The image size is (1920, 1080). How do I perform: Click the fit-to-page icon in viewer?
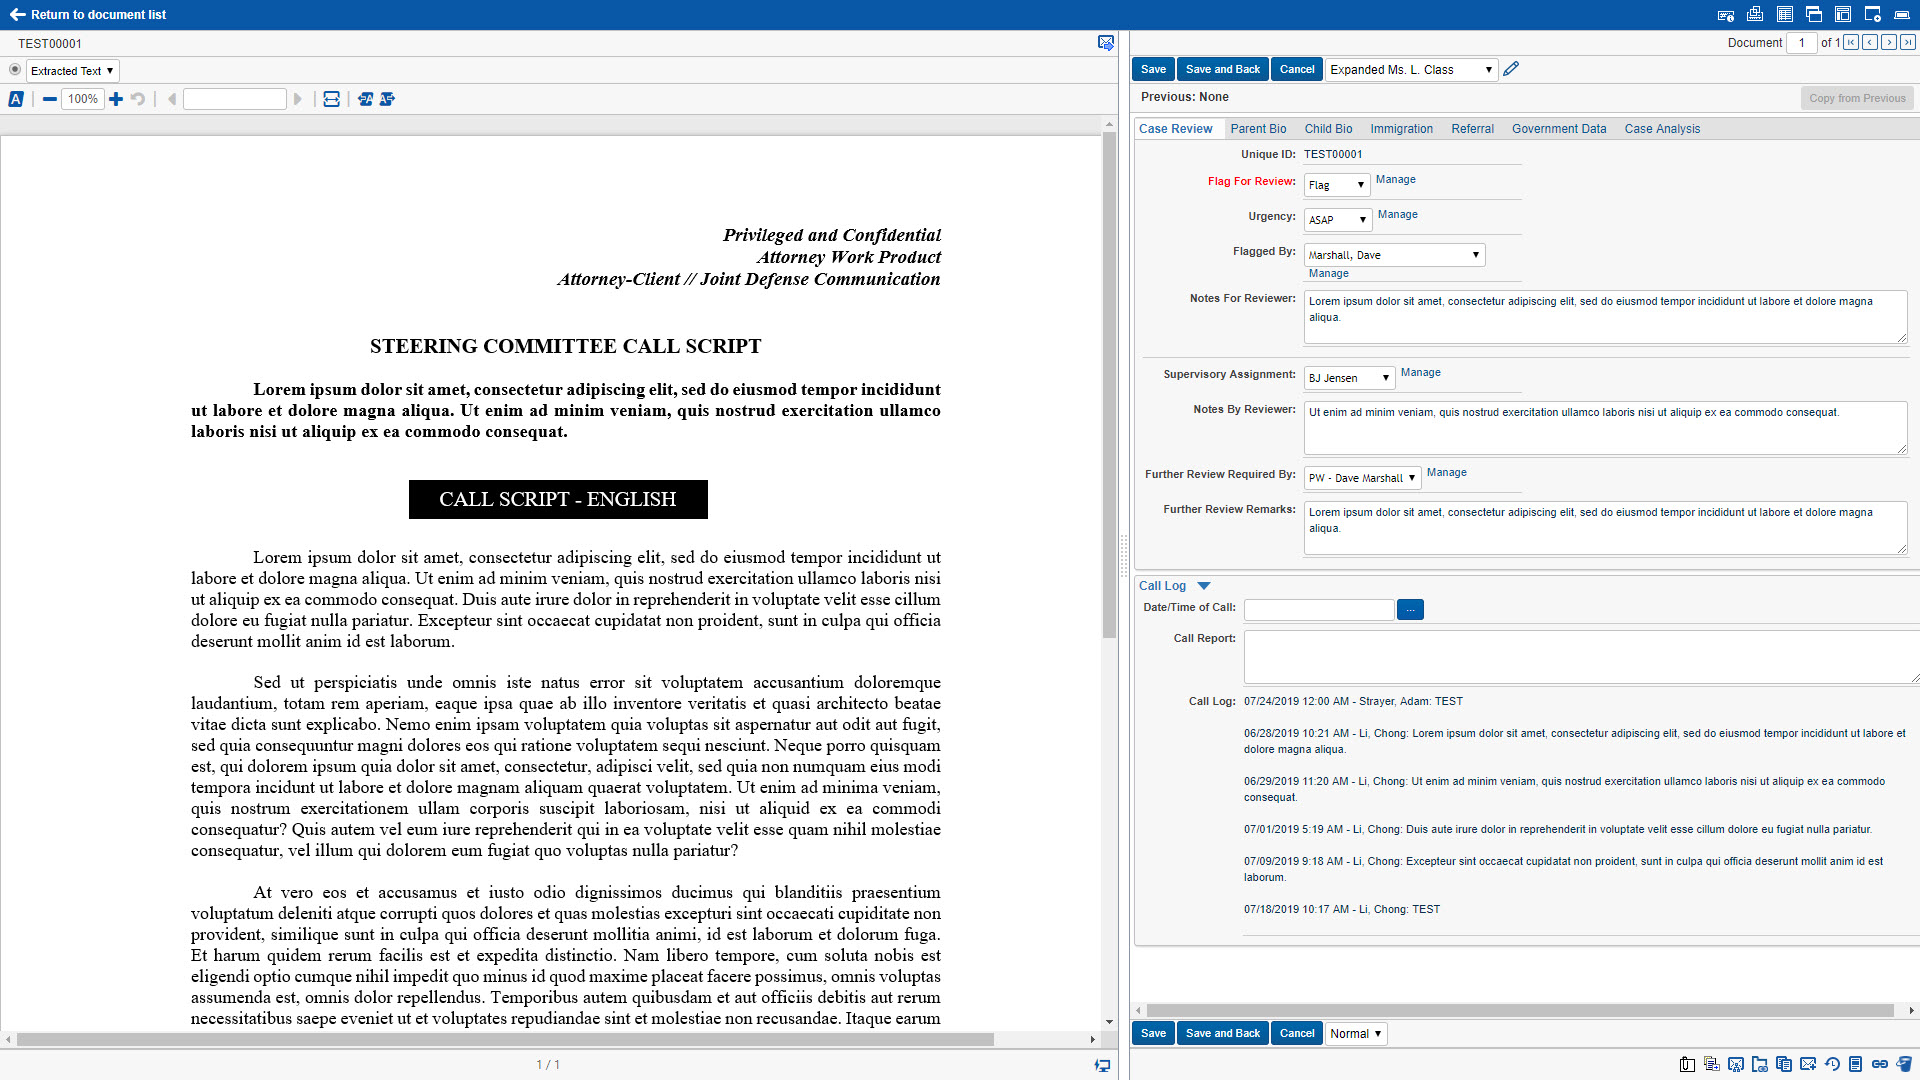pos(332,99)
